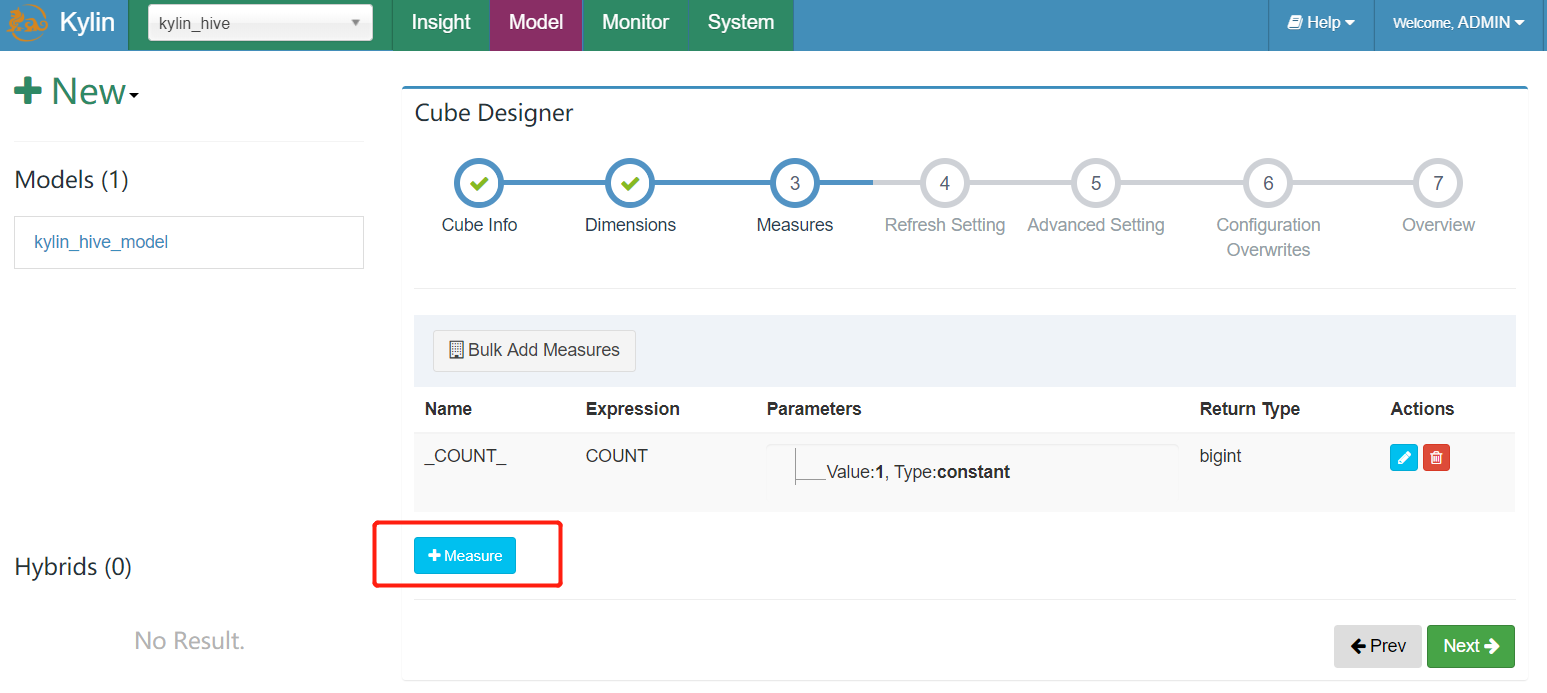Open the Welcome, ADMIN user menu

coord(1458,22)
